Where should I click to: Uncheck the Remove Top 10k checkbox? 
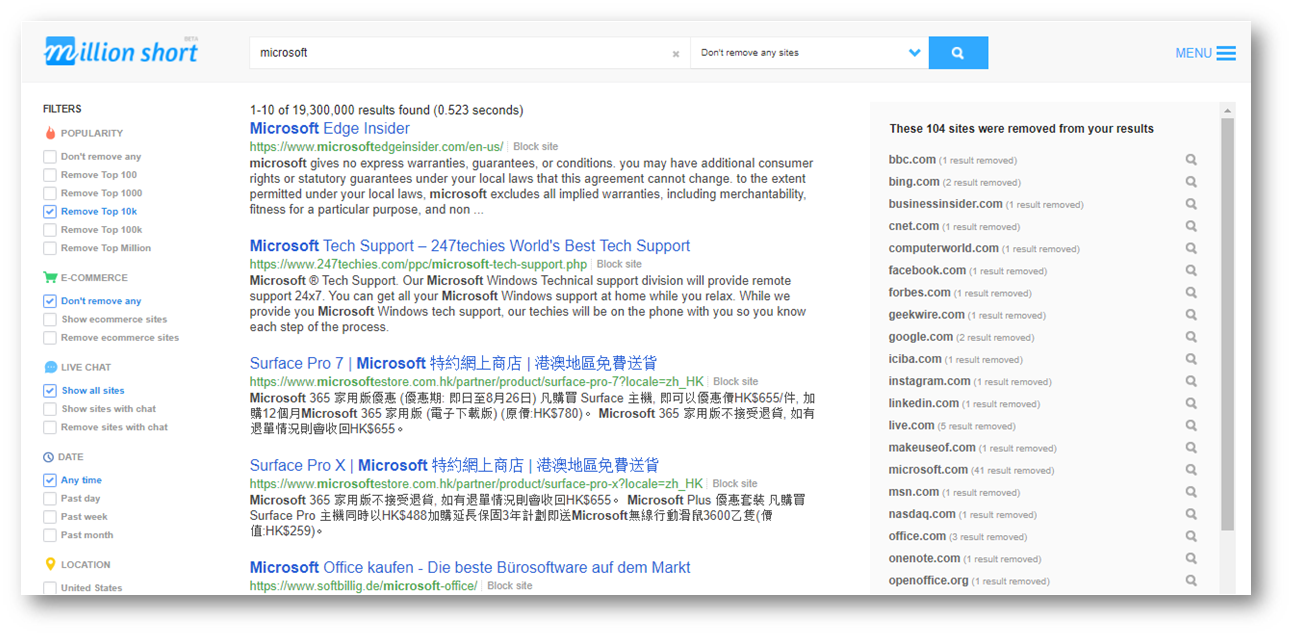click(x=50, y=211)
